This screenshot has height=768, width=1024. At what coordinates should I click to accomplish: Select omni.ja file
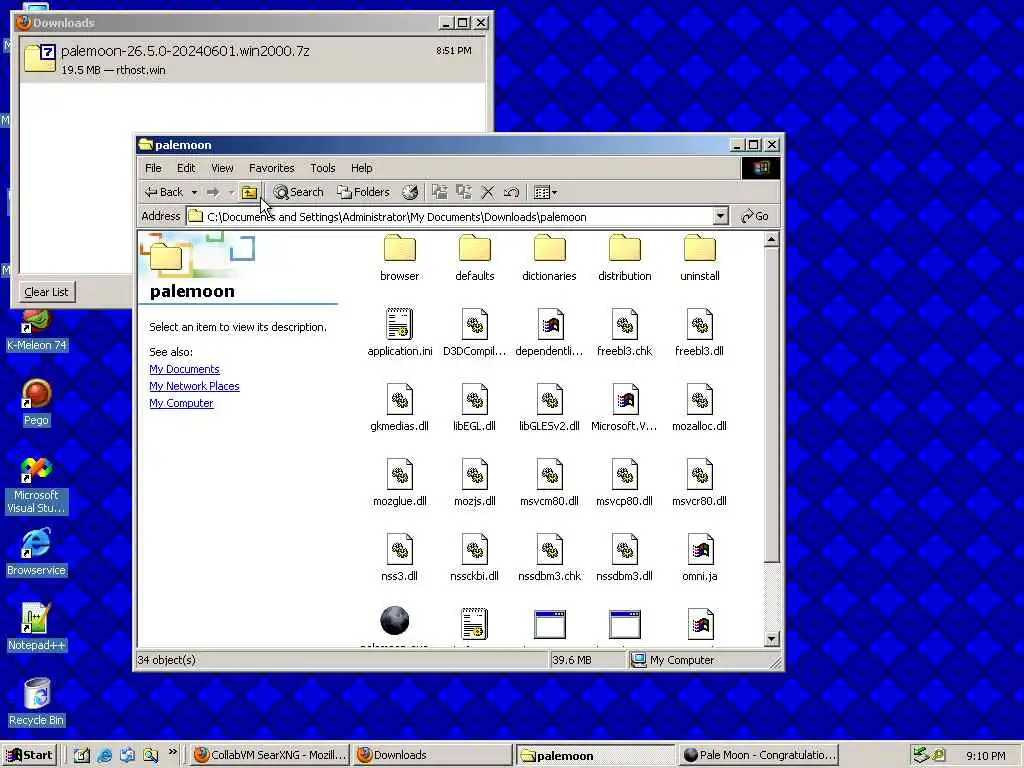pos(699,558)
